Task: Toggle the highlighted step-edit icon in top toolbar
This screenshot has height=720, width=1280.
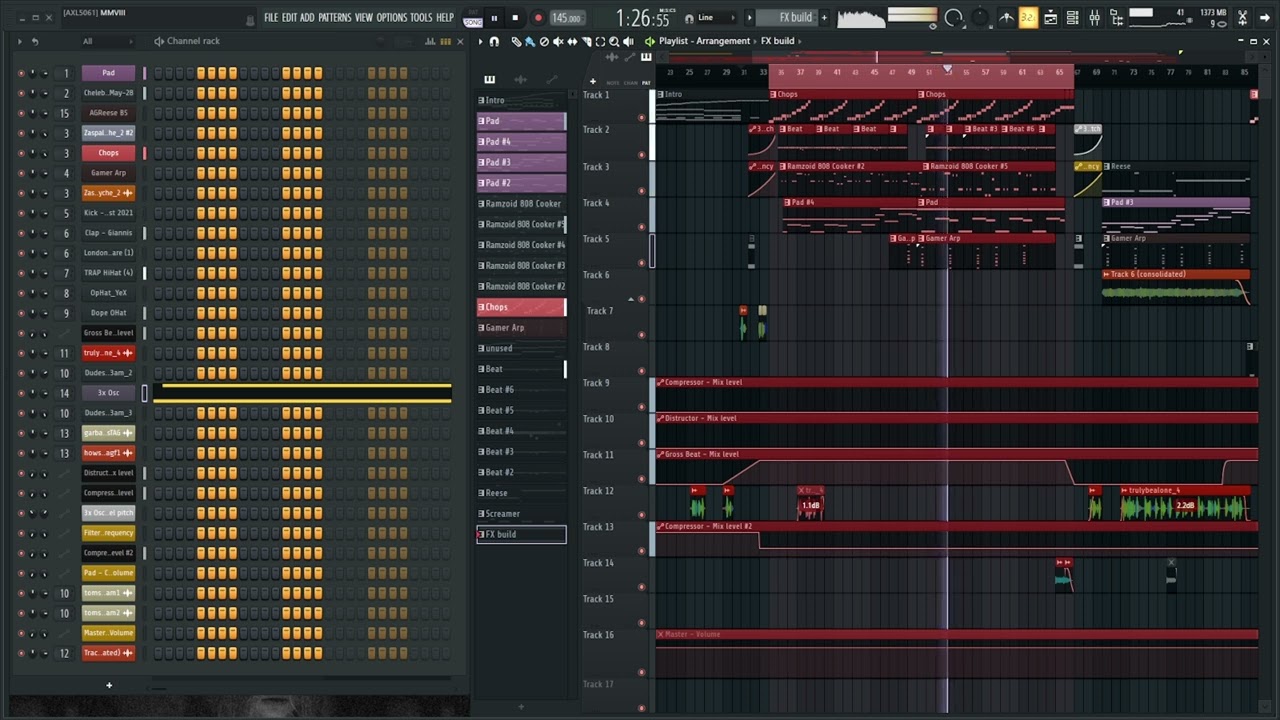Action: pos(1028,17)
